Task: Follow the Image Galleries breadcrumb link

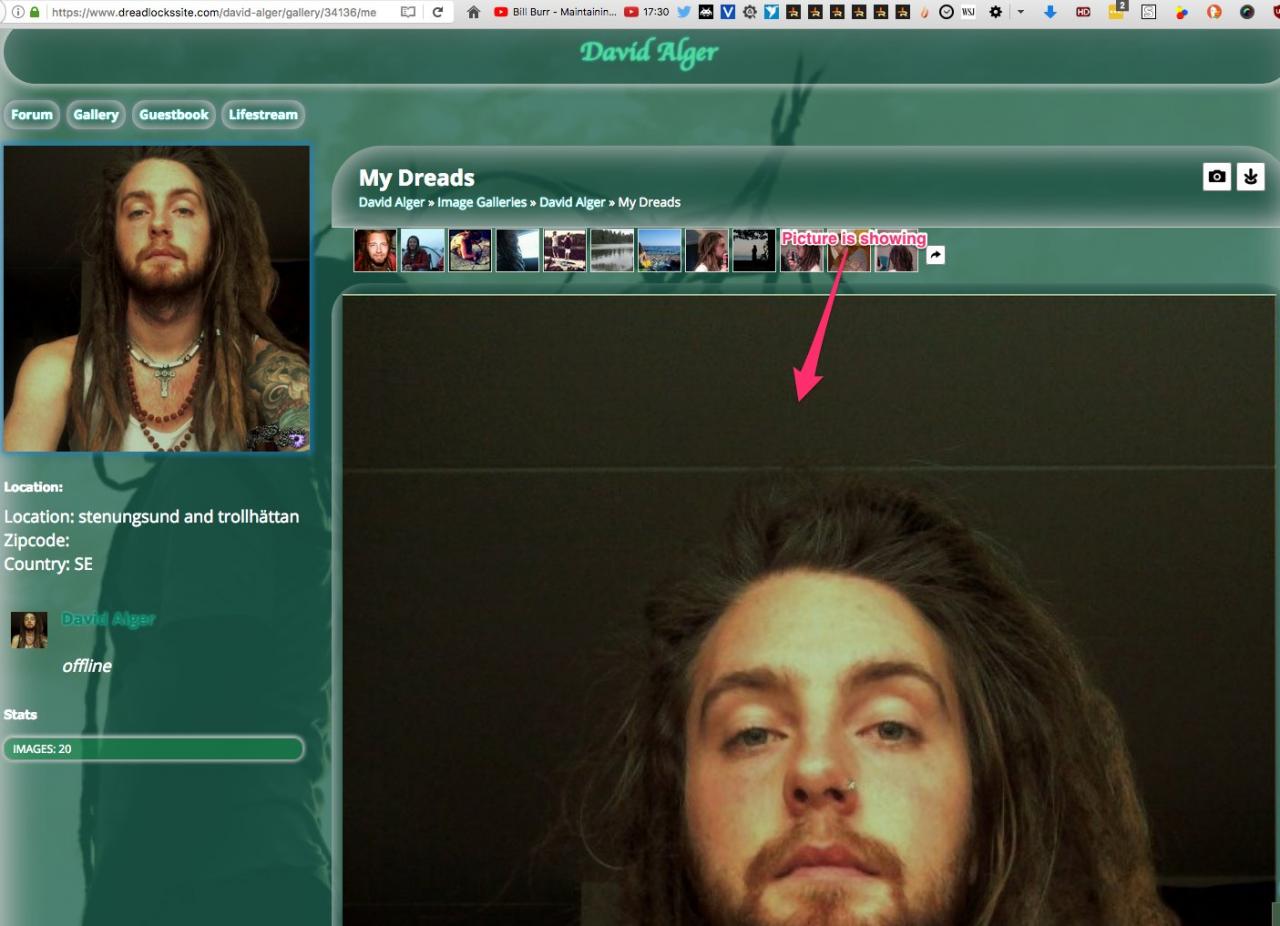Action: (482, 202)
